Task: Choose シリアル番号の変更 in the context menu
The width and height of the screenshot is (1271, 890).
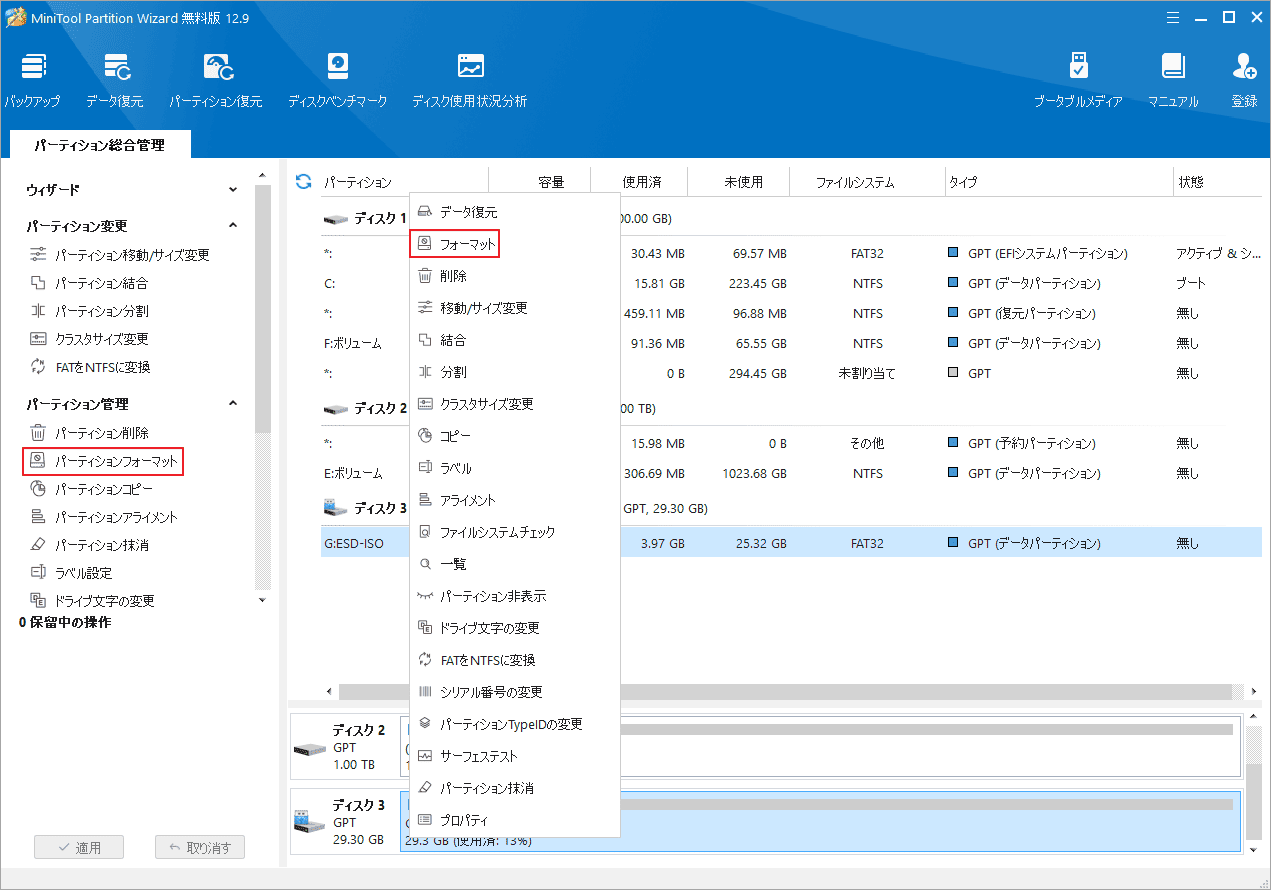Action: 515,692
